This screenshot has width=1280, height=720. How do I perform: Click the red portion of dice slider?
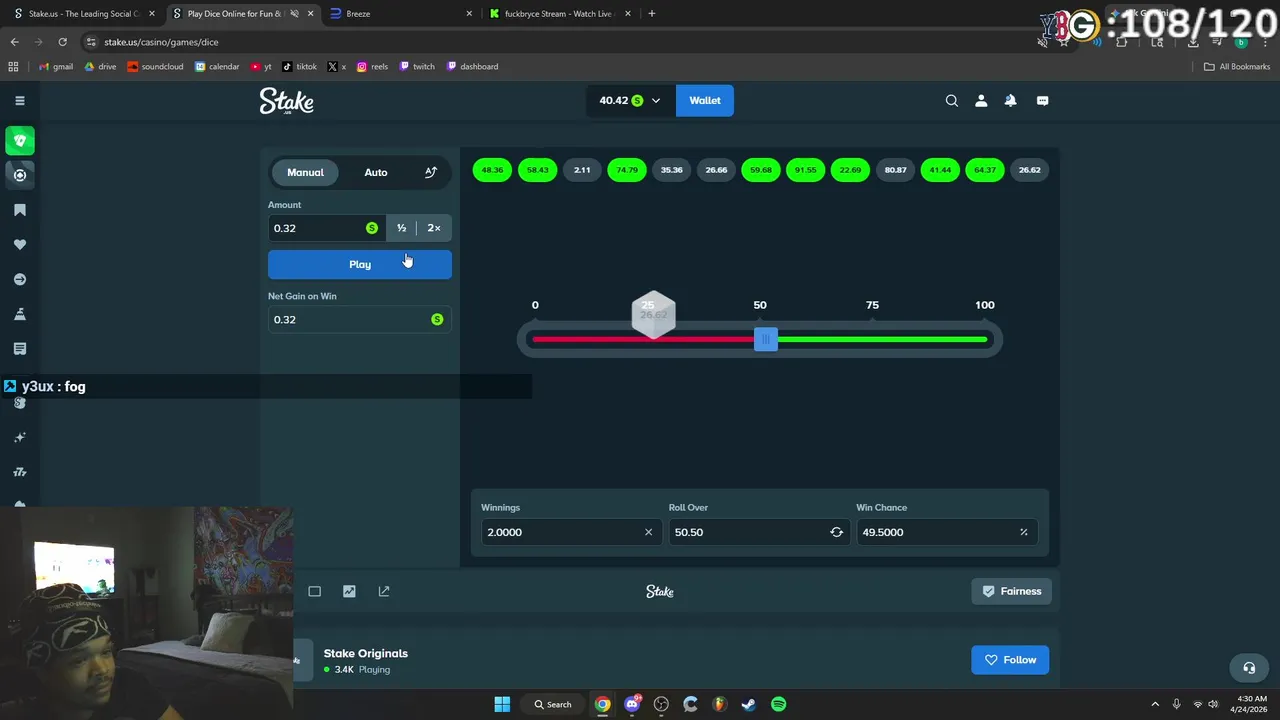tap(643, 339)
